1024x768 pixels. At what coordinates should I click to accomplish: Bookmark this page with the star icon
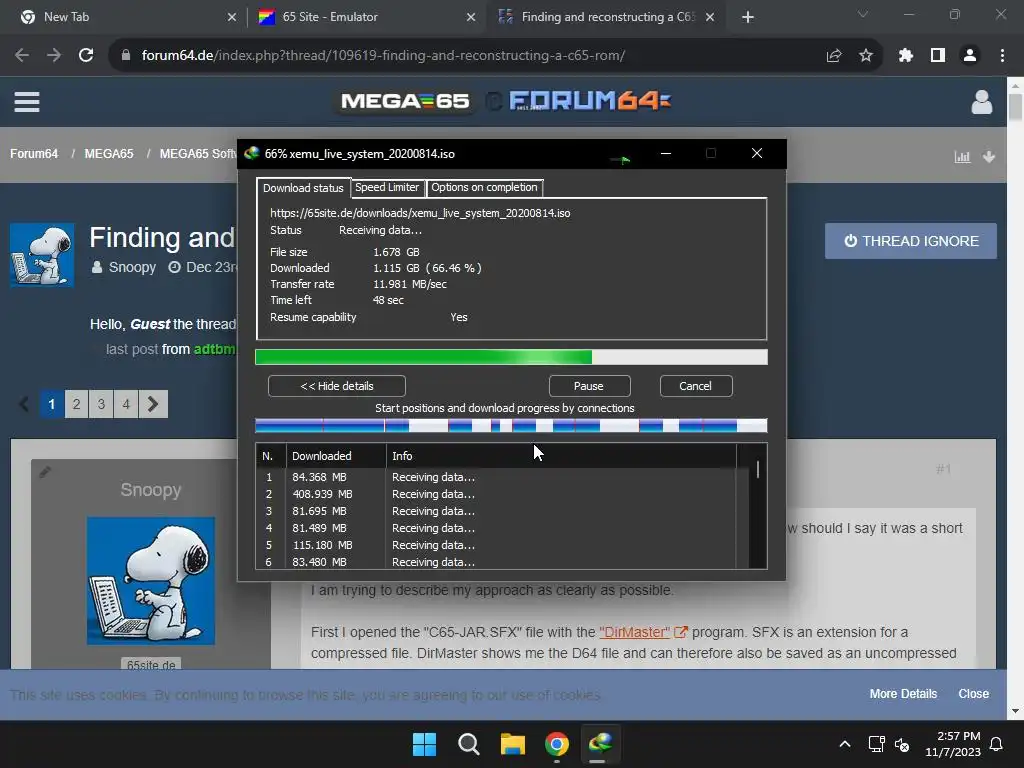pos(866,56)
